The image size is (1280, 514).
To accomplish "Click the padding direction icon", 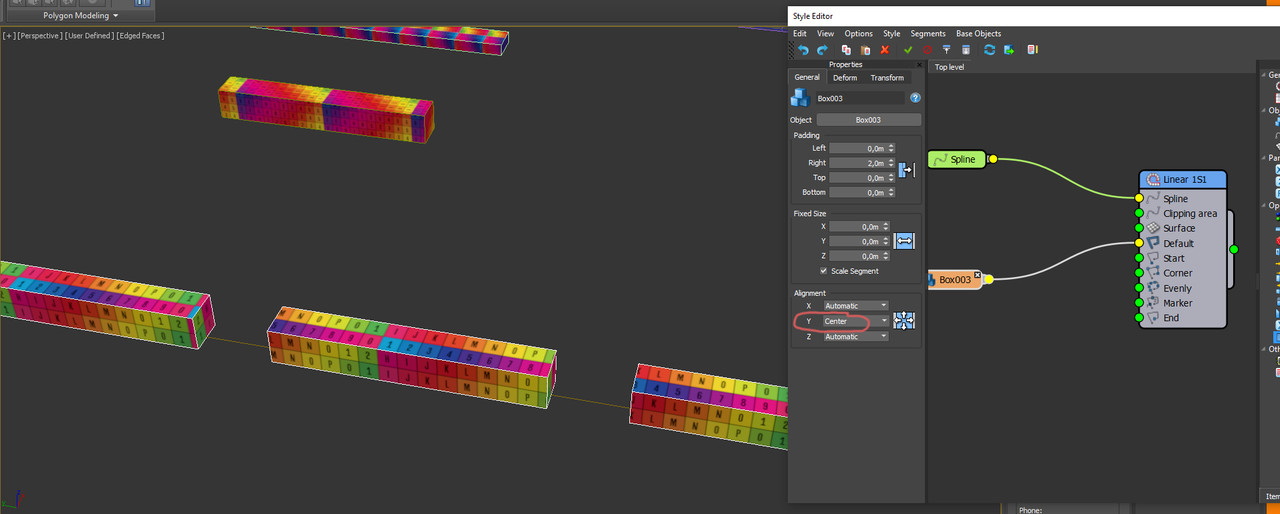I will click(906, 170).
